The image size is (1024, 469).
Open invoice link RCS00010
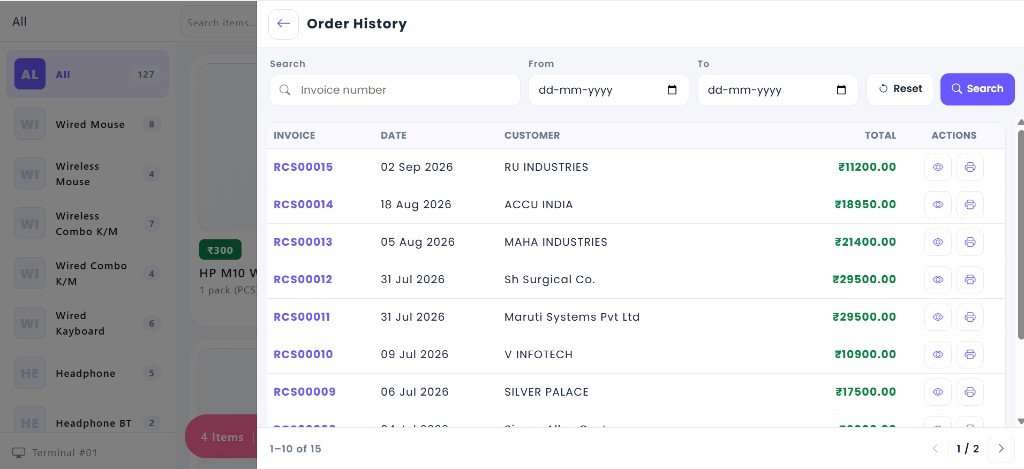pyautogui.click(x=303, y=355)
